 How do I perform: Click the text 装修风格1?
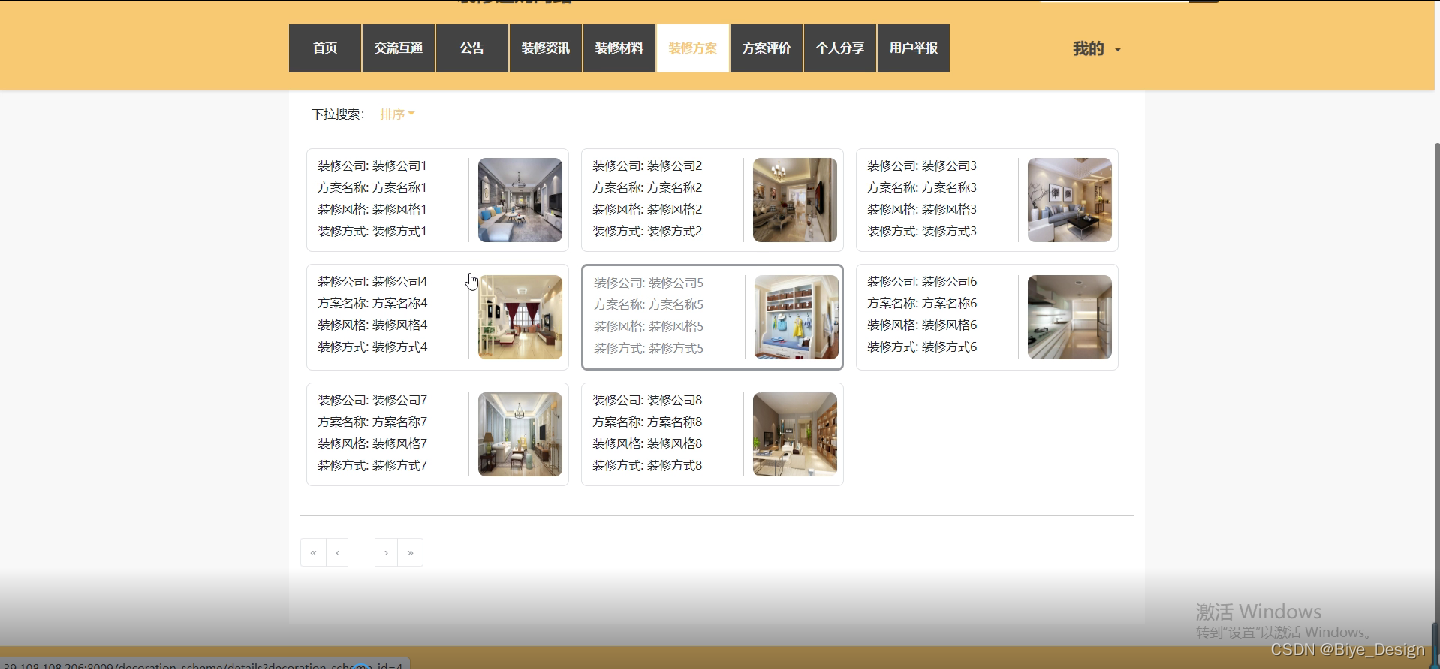point(400,210)
